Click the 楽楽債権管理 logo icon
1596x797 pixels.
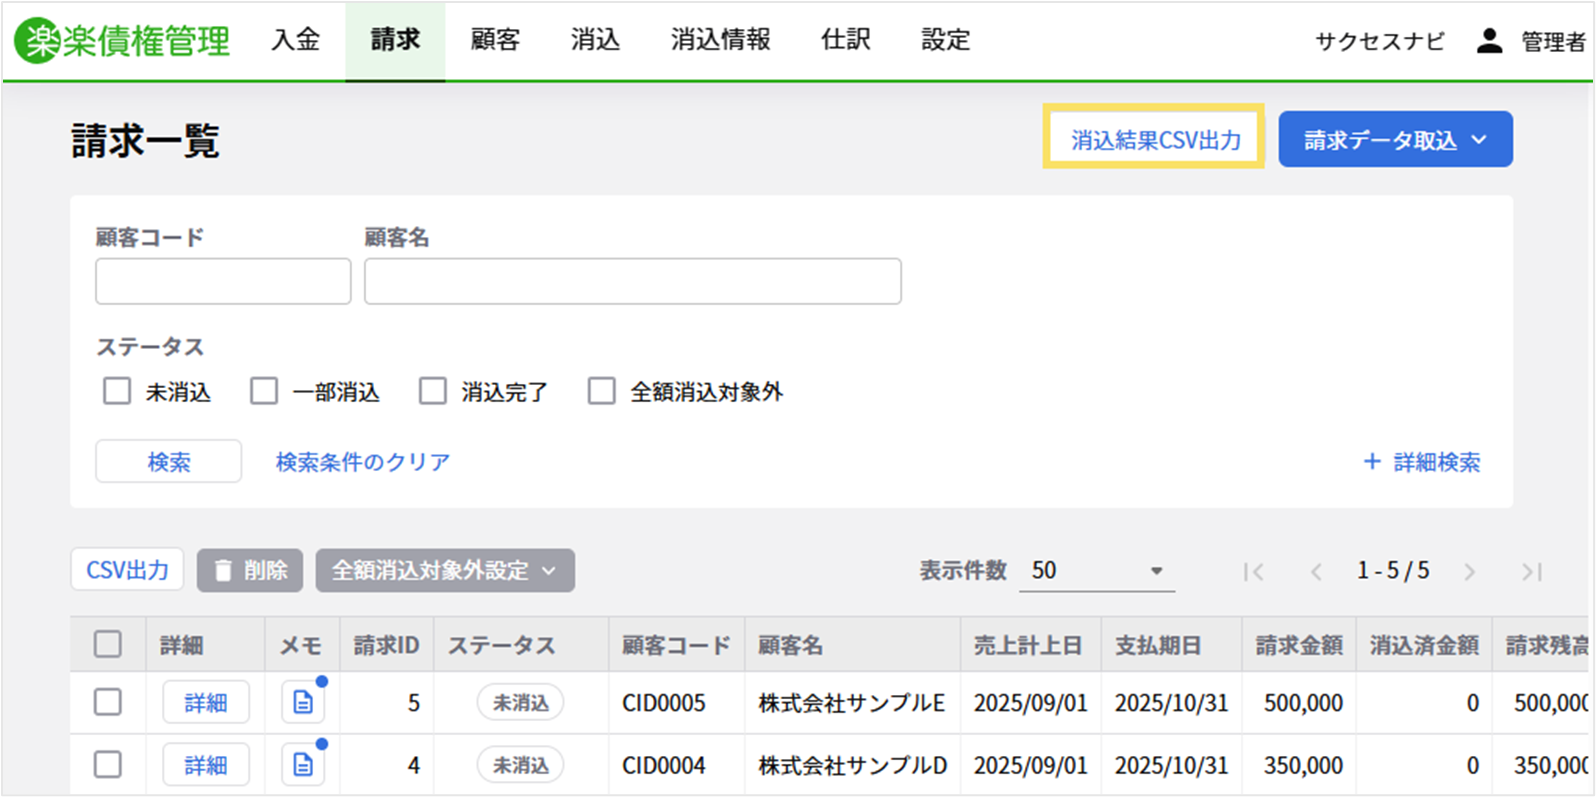(37, 41)
